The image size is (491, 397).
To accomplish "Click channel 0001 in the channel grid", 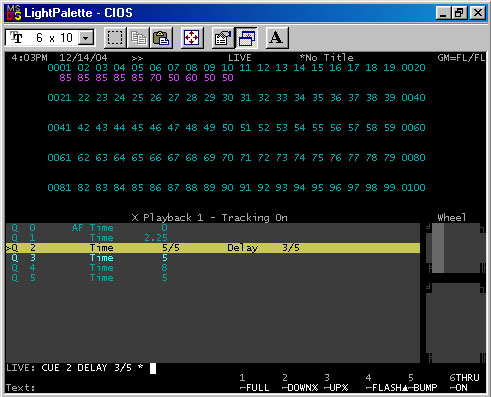I will 59,68.
